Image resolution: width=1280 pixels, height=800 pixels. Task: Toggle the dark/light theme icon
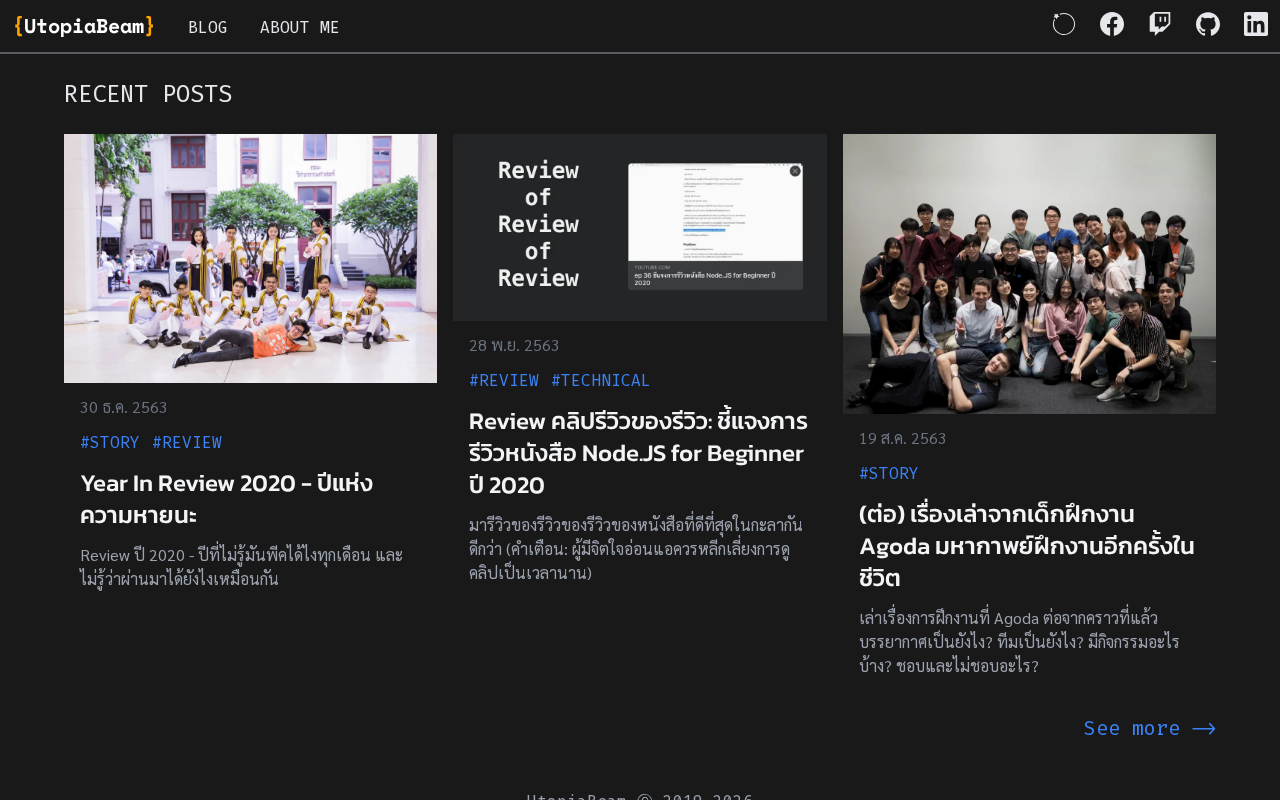click(x=1064, y=24)
